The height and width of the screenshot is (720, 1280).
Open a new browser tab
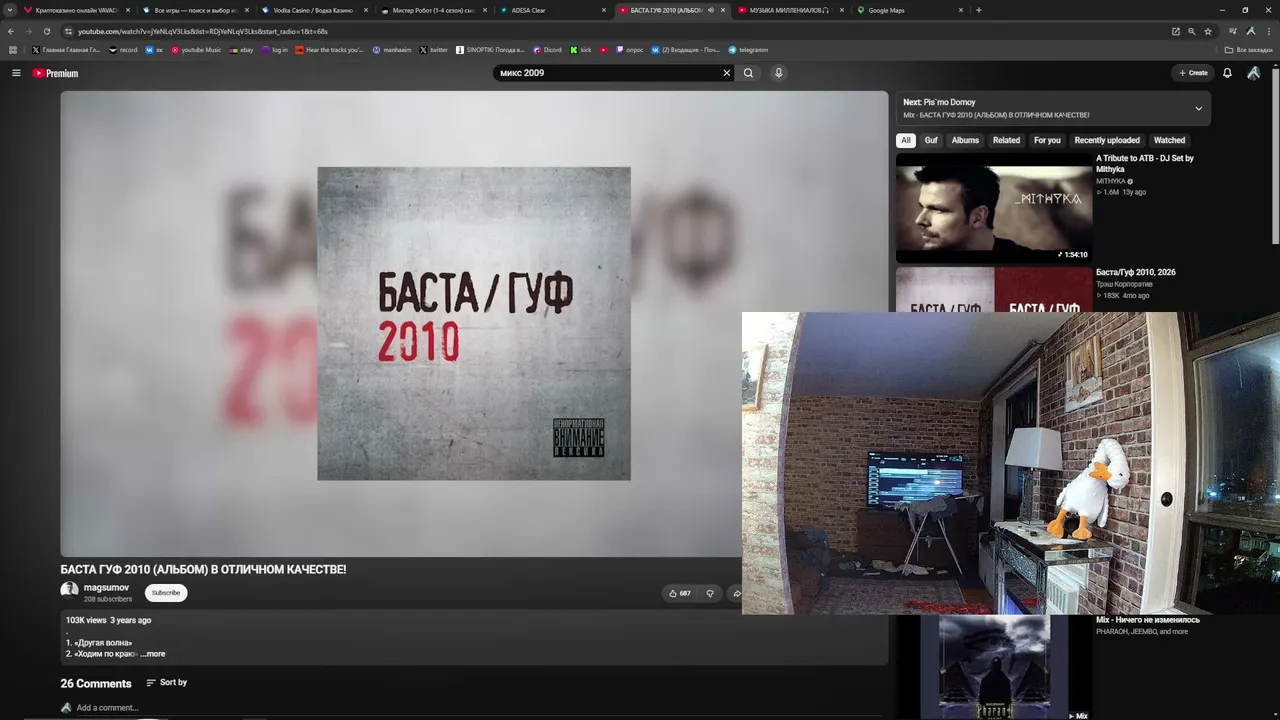tap(978, 10)
